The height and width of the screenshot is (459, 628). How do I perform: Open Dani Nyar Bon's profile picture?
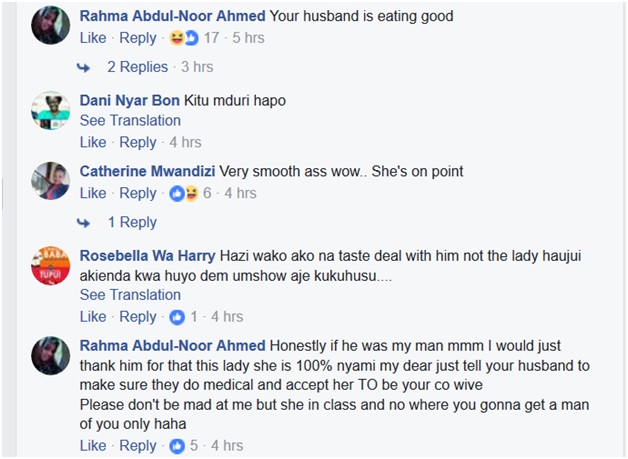(50, 111)
